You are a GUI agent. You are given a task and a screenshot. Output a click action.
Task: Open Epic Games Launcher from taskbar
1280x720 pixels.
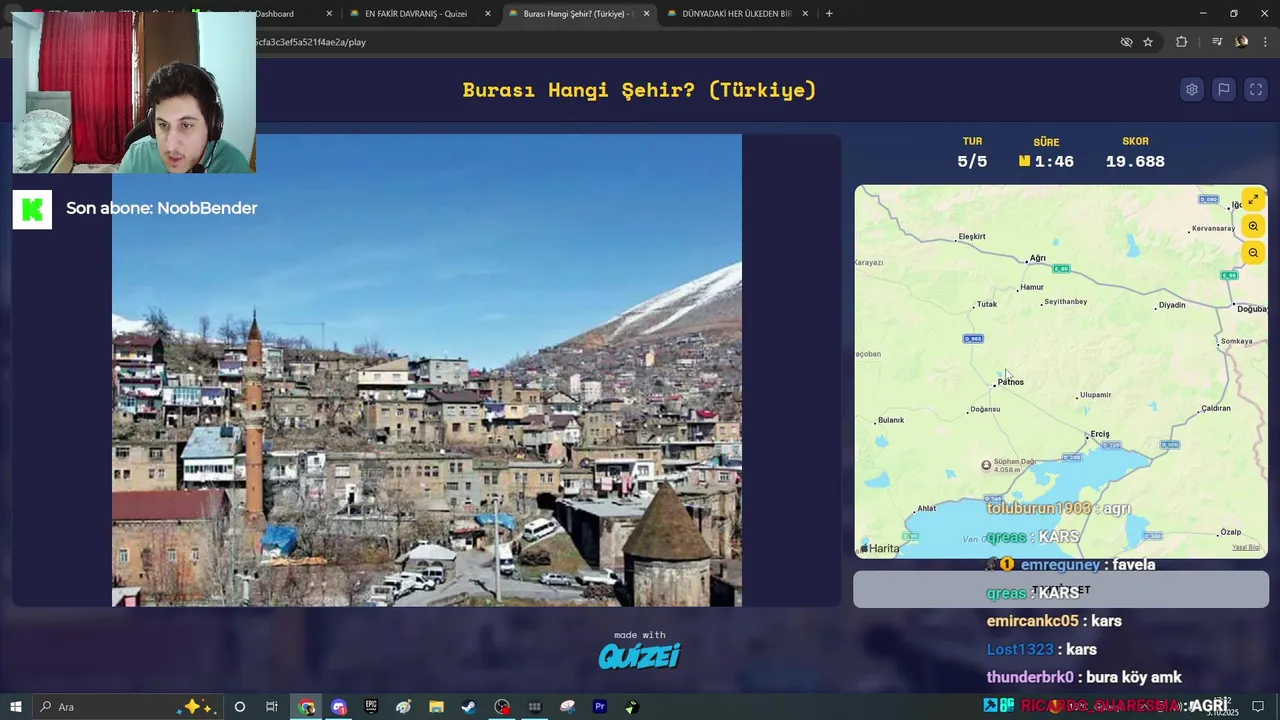pos(371,707)
